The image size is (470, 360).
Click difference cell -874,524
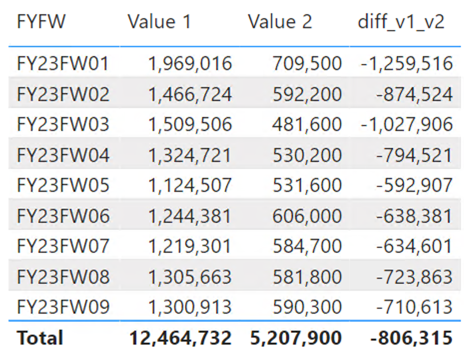coord(414,94)
